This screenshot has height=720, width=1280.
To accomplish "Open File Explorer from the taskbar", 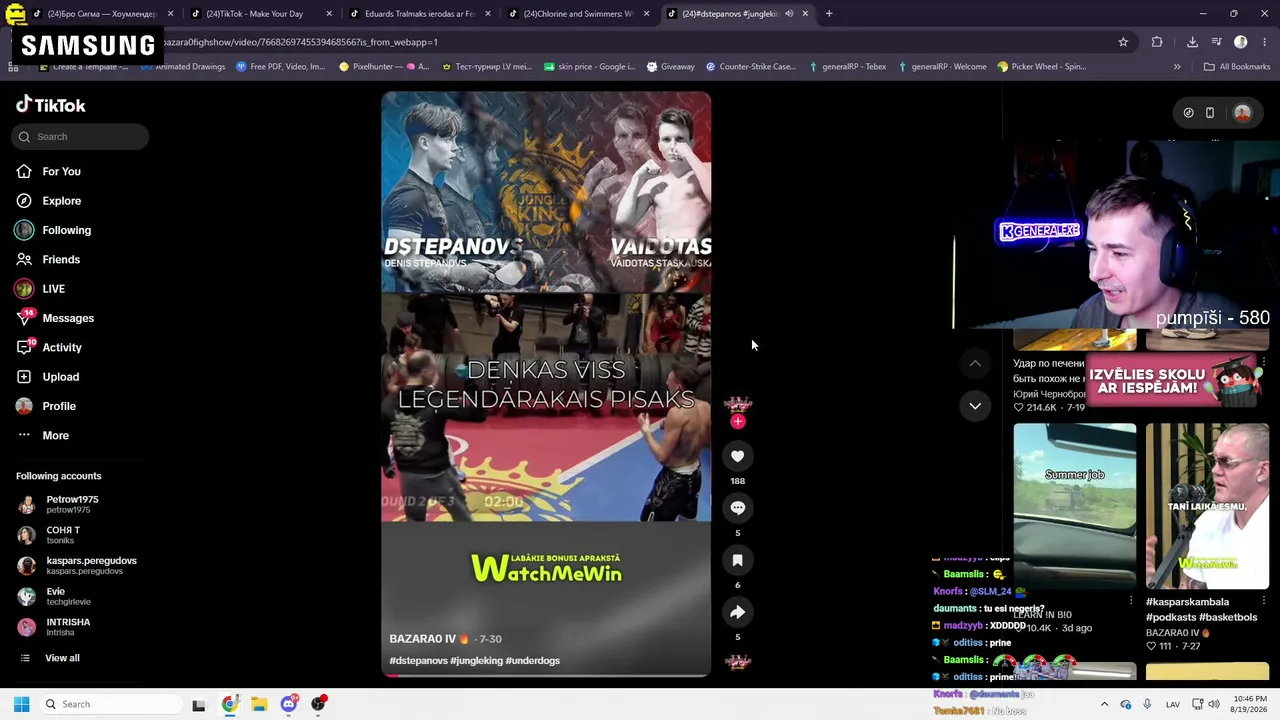I will (x=259, y=704).
